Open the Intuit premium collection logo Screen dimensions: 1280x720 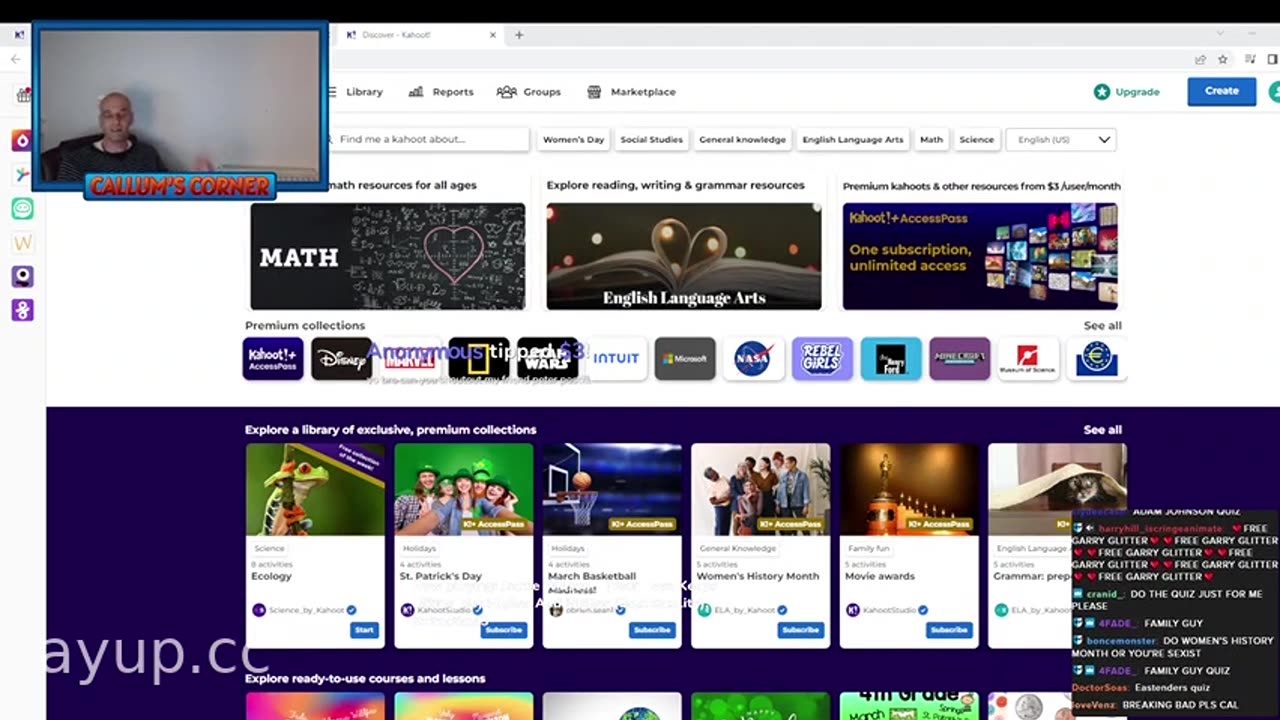(616, 359)
